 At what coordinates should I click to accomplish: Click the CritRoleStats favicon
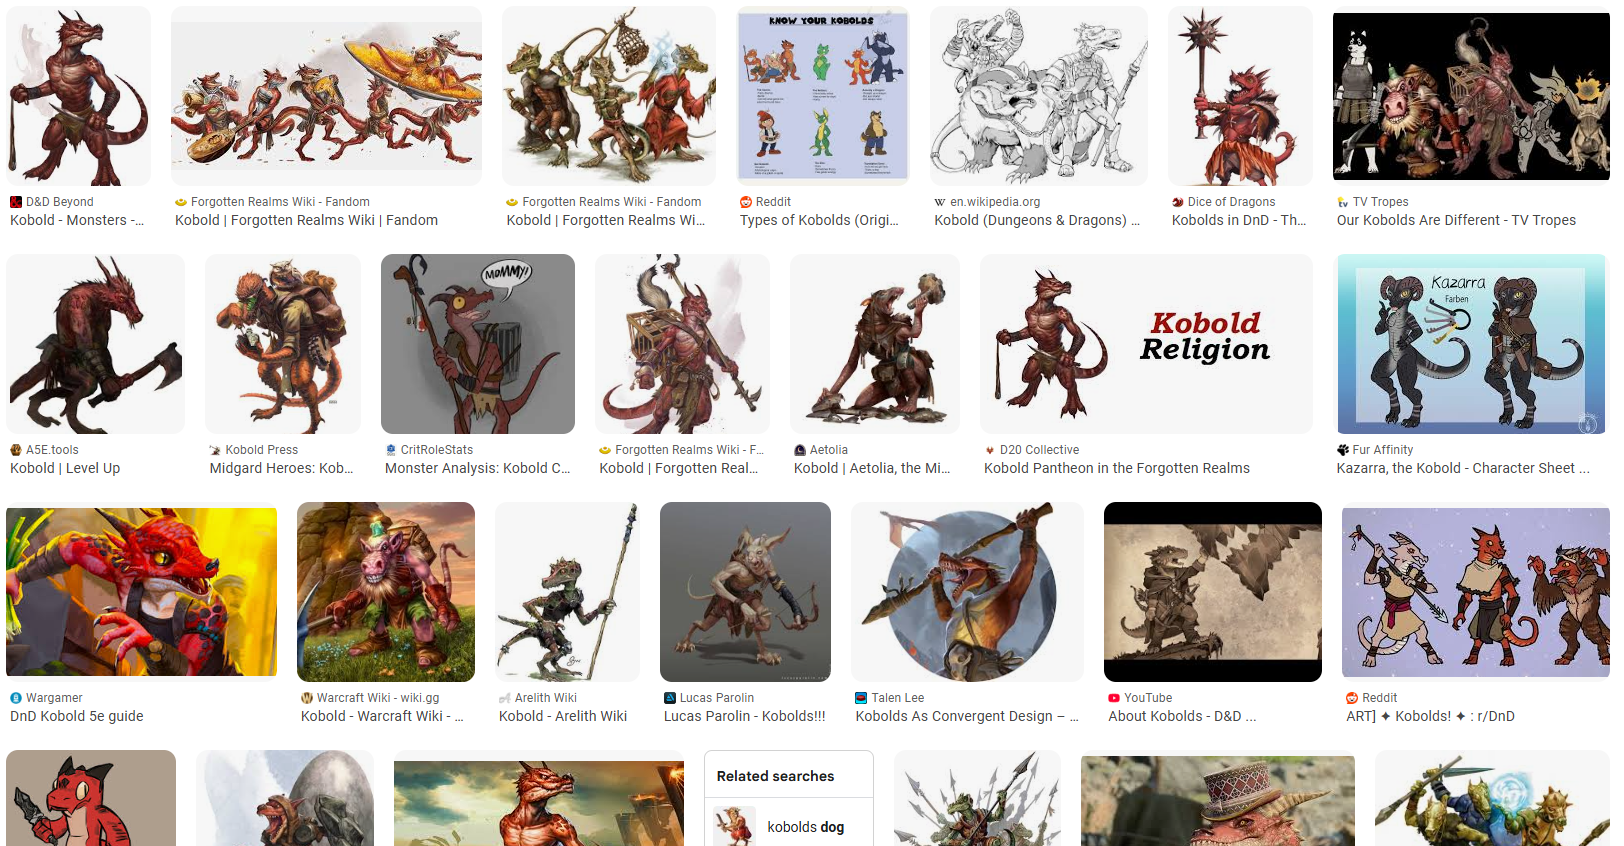click(x=391, y=450)
